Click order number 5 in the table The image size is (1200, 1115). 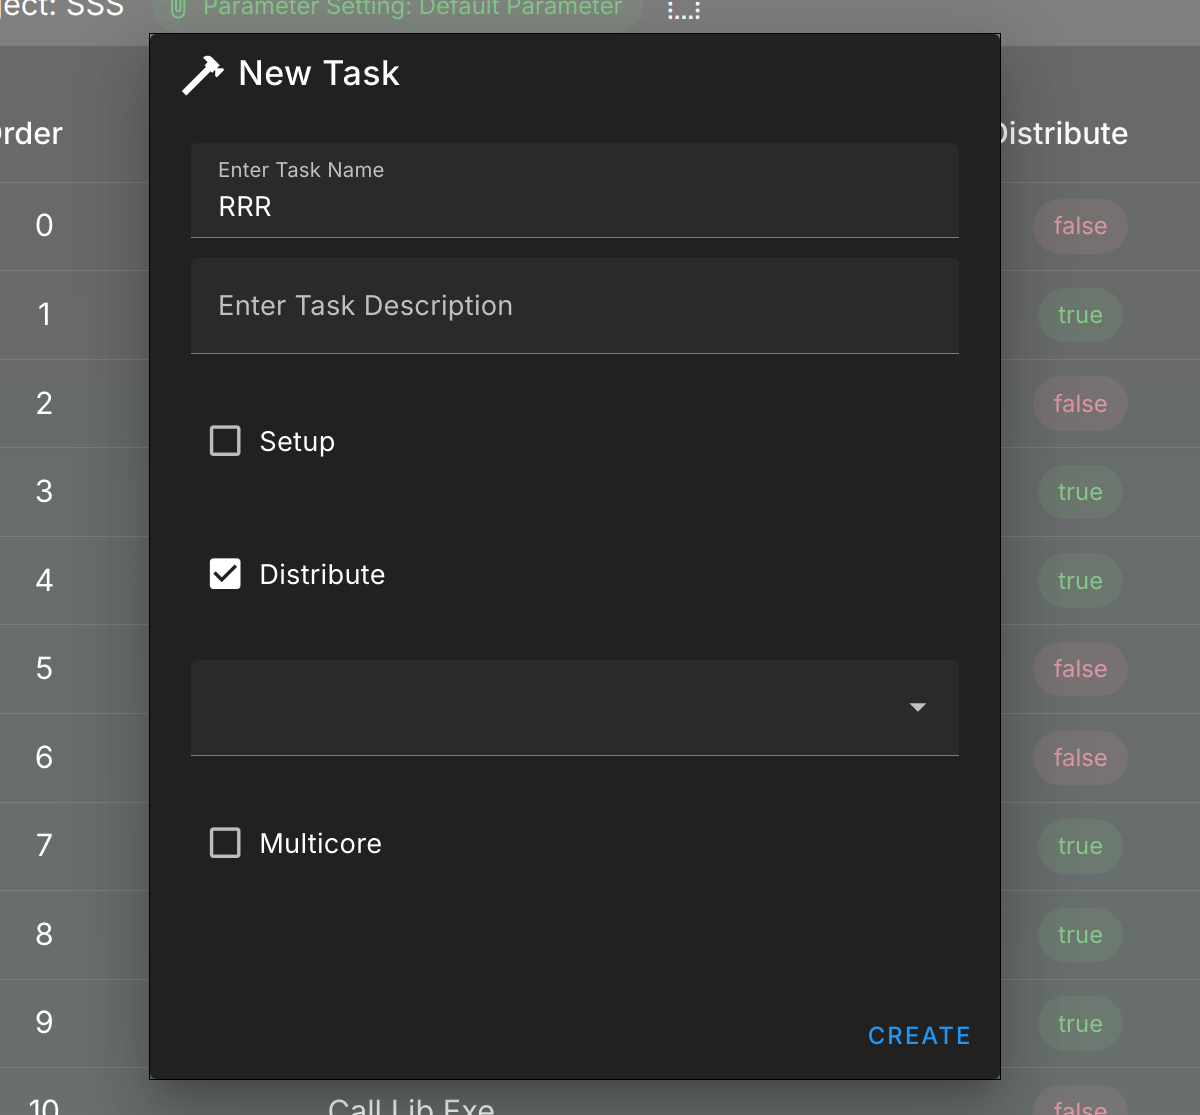44,669
